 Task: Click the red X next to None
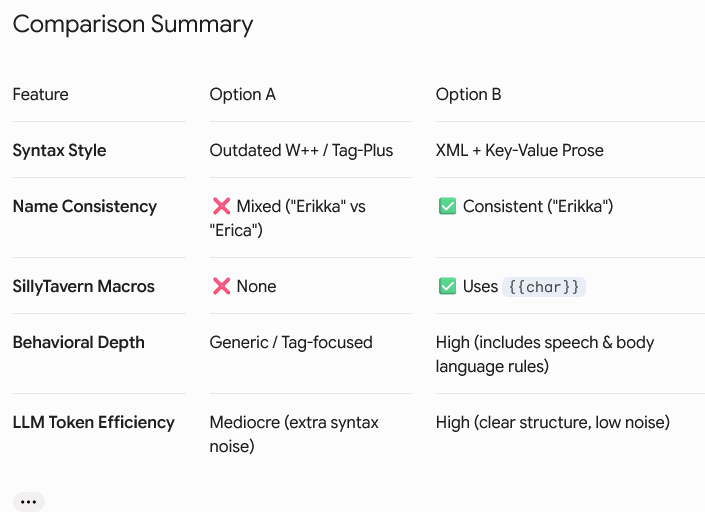pos(221,286)
